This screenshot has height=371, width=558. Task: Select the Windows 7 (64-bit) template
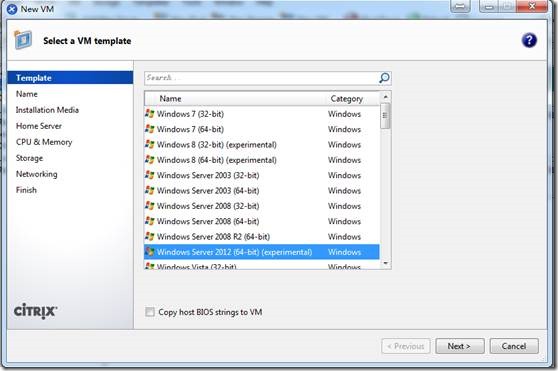262,129
